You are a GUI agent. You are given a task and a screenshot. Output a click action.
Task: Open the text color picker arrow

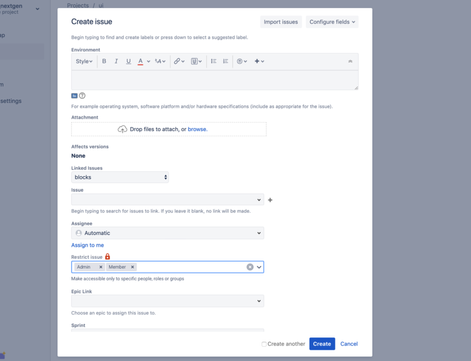[148, 61]
